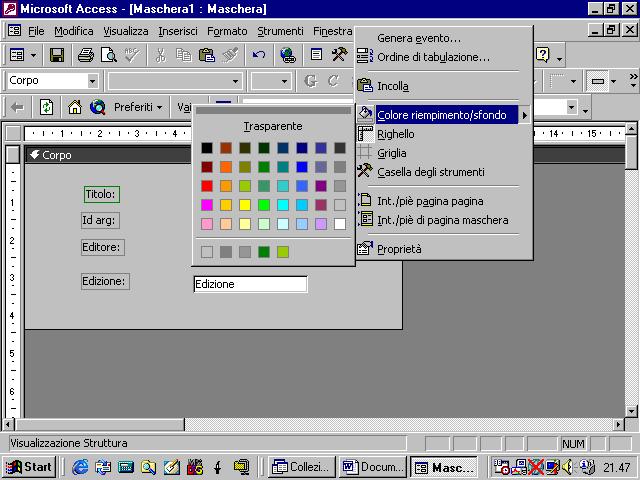Screen dimensions: 640x480
Task: Open Internet Explorer from quick launch
Action: coord(80,467)
